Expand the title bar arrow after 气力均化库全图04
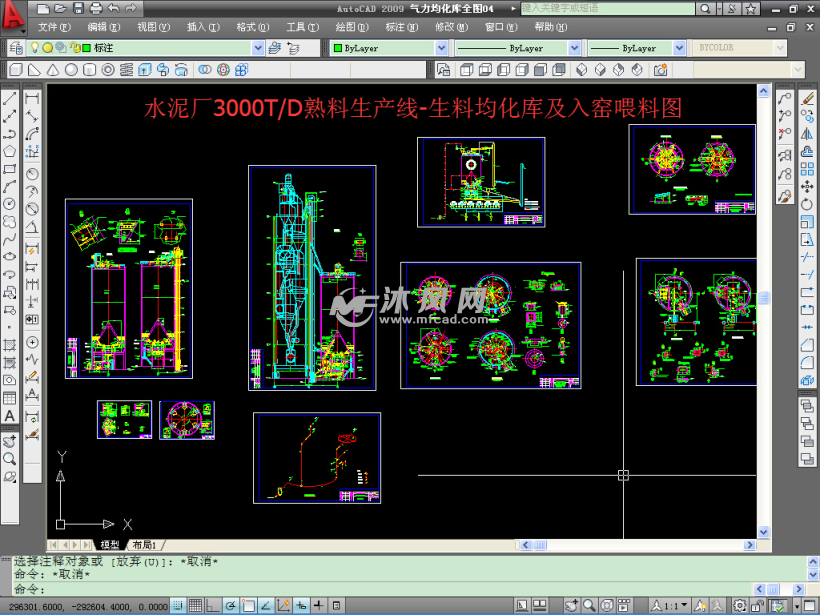This screenshot has width=820, height=615. point(513,8)
